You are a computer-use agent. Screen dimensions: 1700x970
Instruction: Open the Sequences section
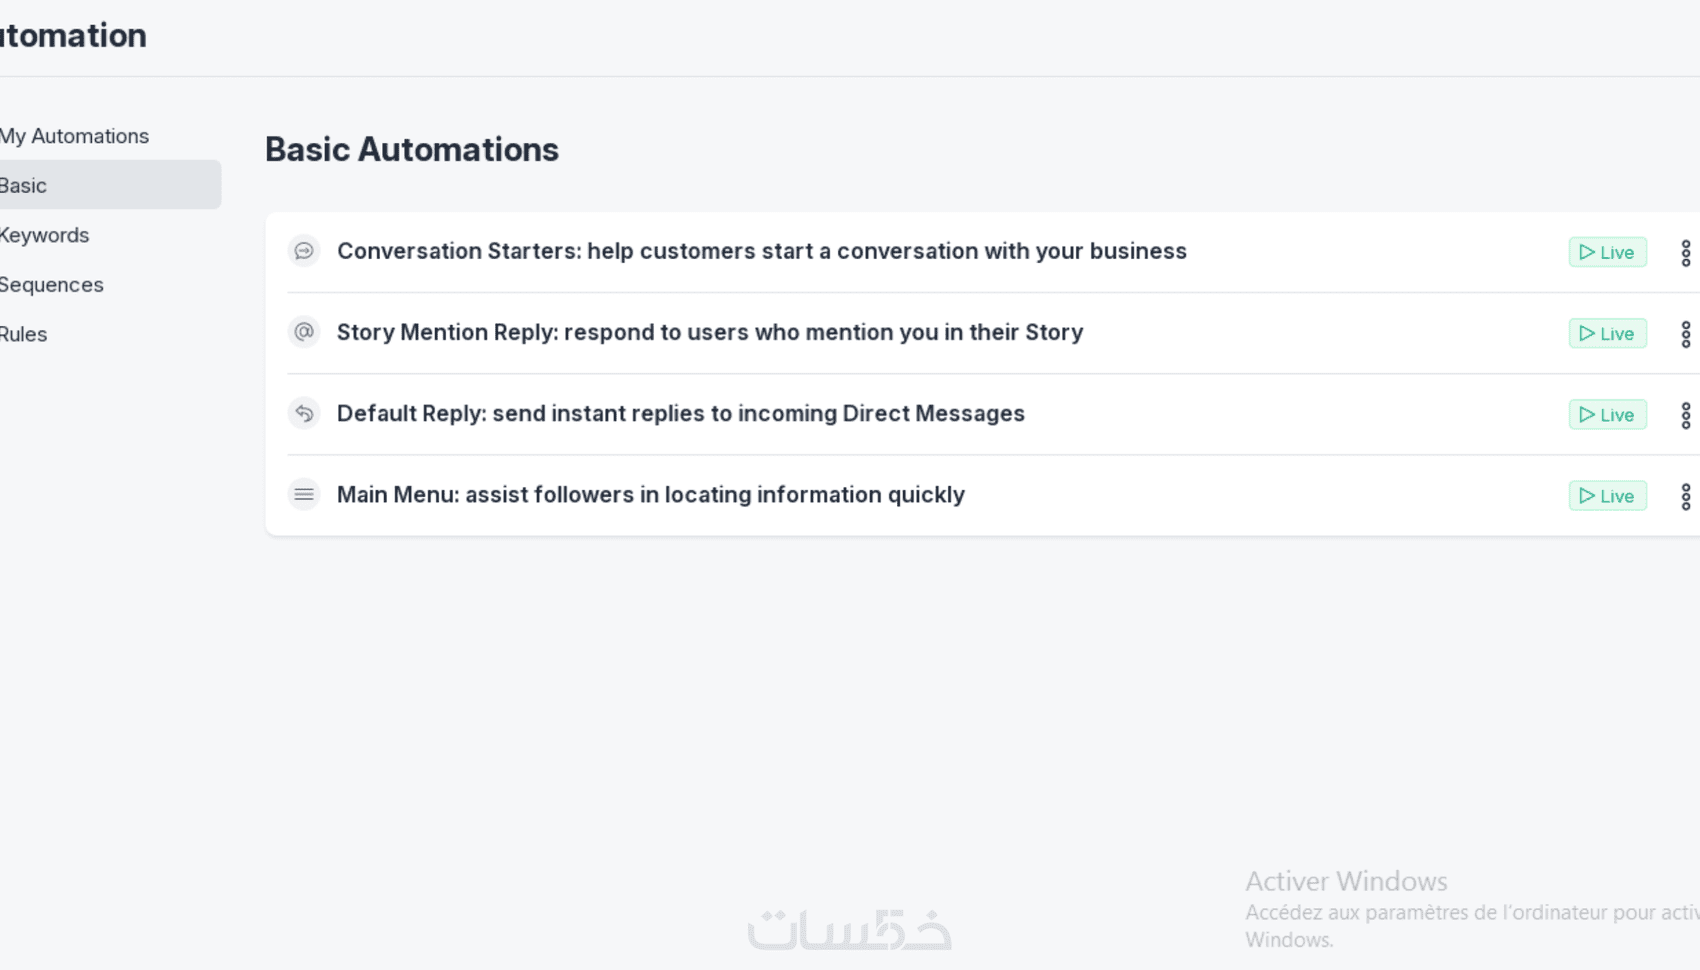click(x=51, y=285)
